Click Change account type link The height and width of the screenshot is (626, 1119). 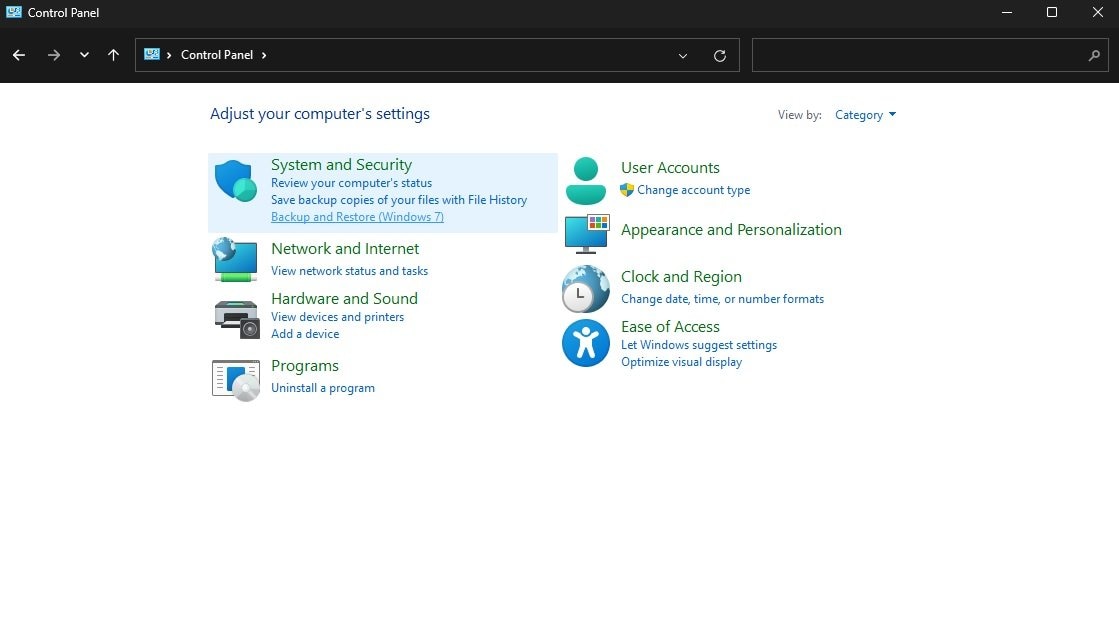(693, 190)
